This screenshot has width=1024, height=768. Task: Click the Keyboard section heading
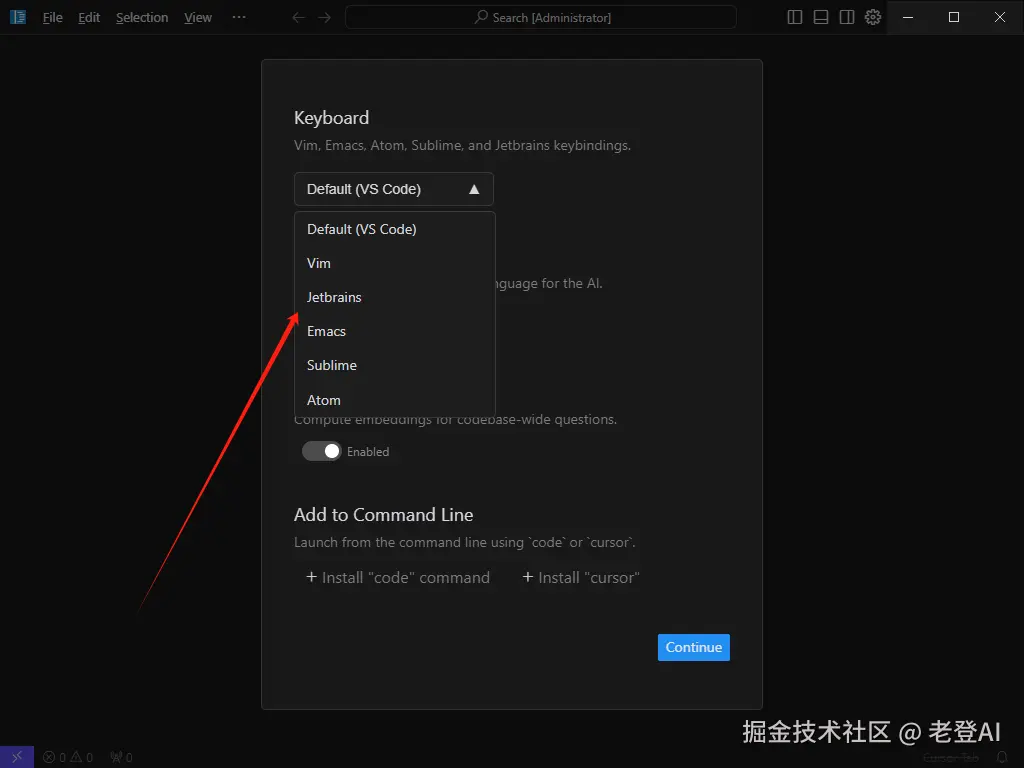[x=331, y=118]
